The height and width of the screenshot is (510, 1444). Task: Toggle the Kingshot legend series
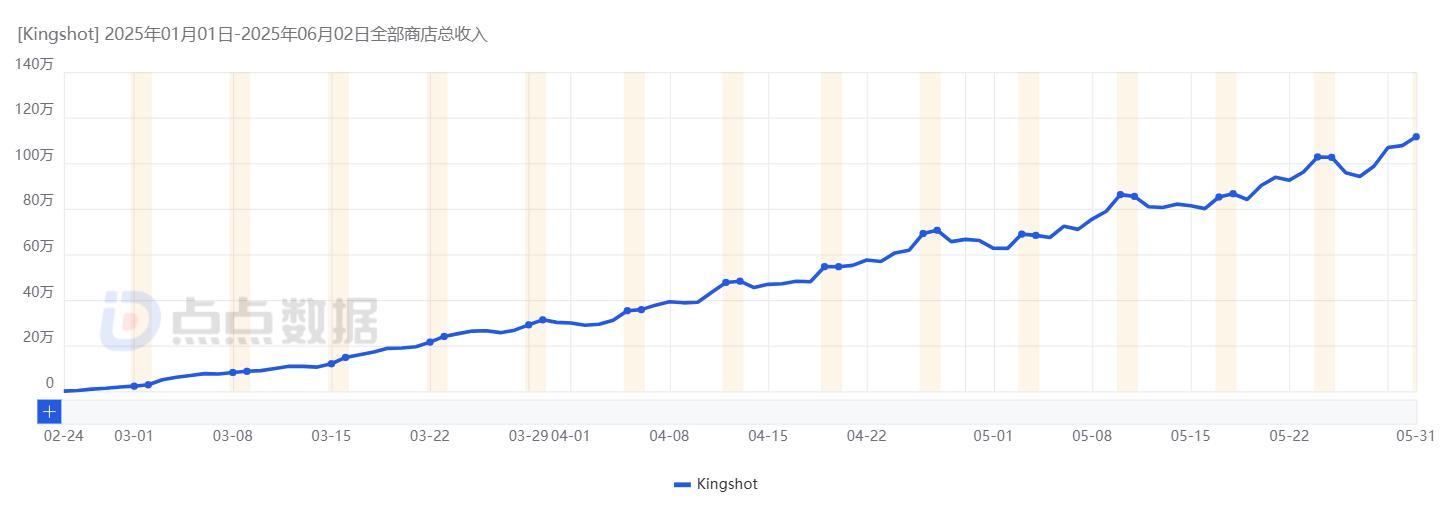point(716,484)
